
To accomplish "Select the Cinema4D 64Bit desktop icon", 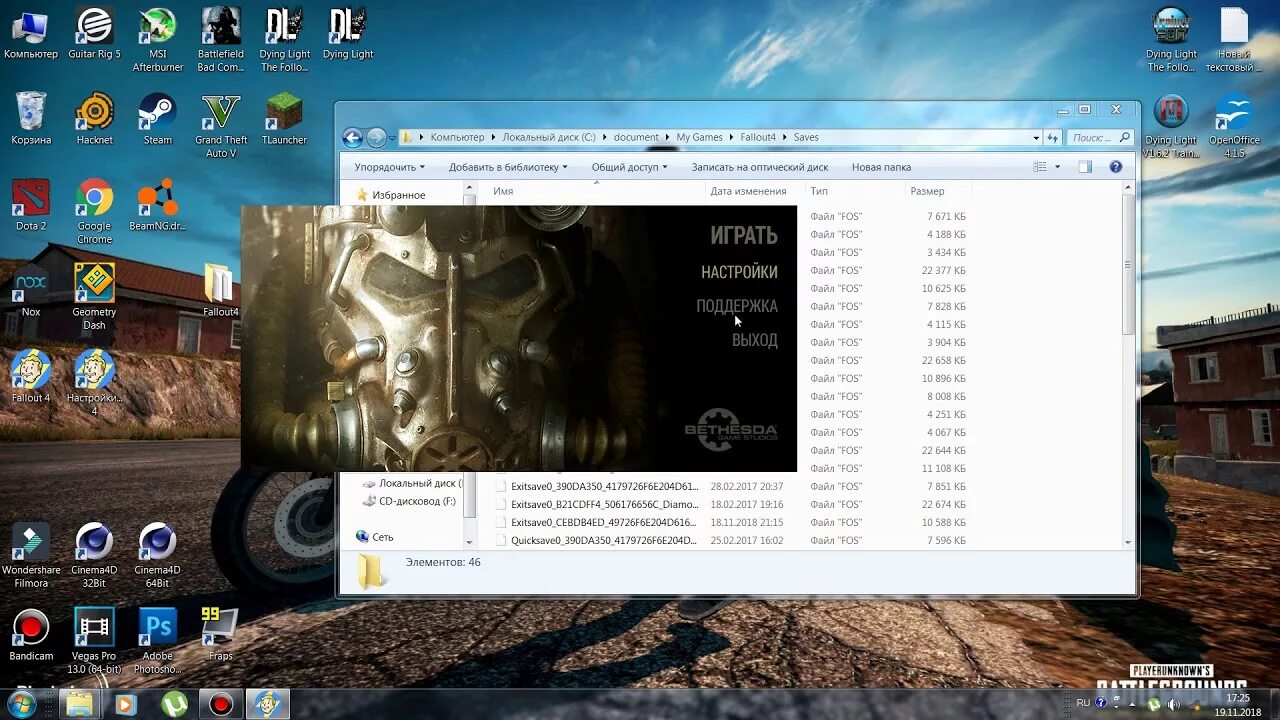I will coord(158,556).
